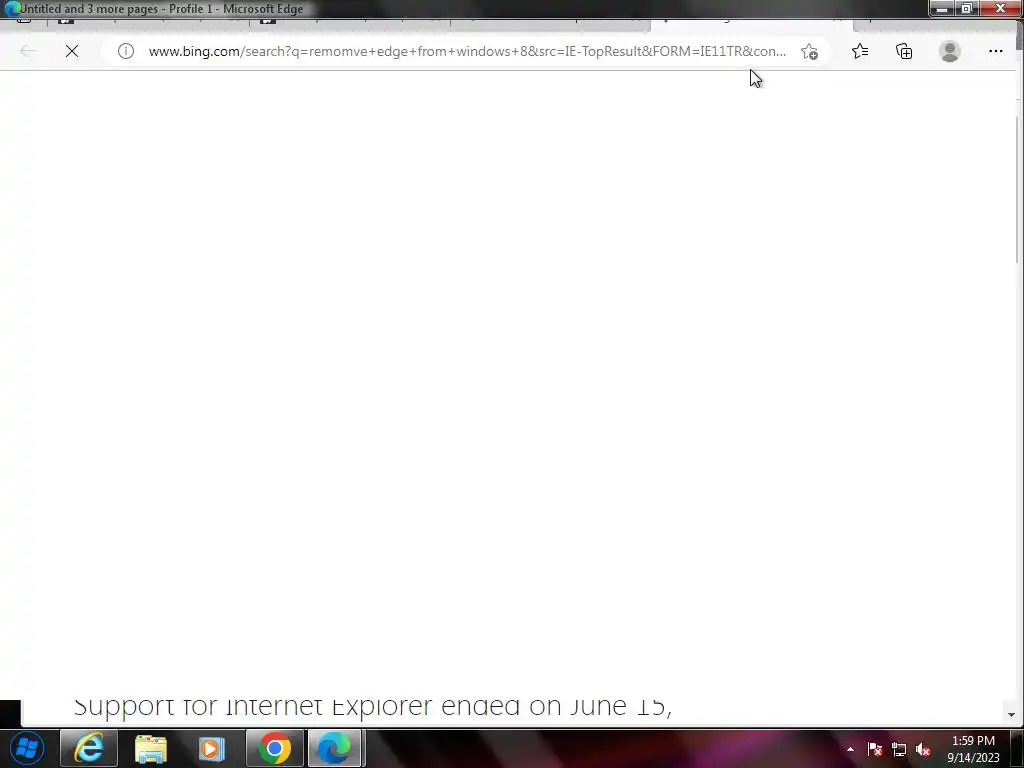Open the Action Center flag icon
This screenshot has width=1024, height=768.
click(875, 749)
